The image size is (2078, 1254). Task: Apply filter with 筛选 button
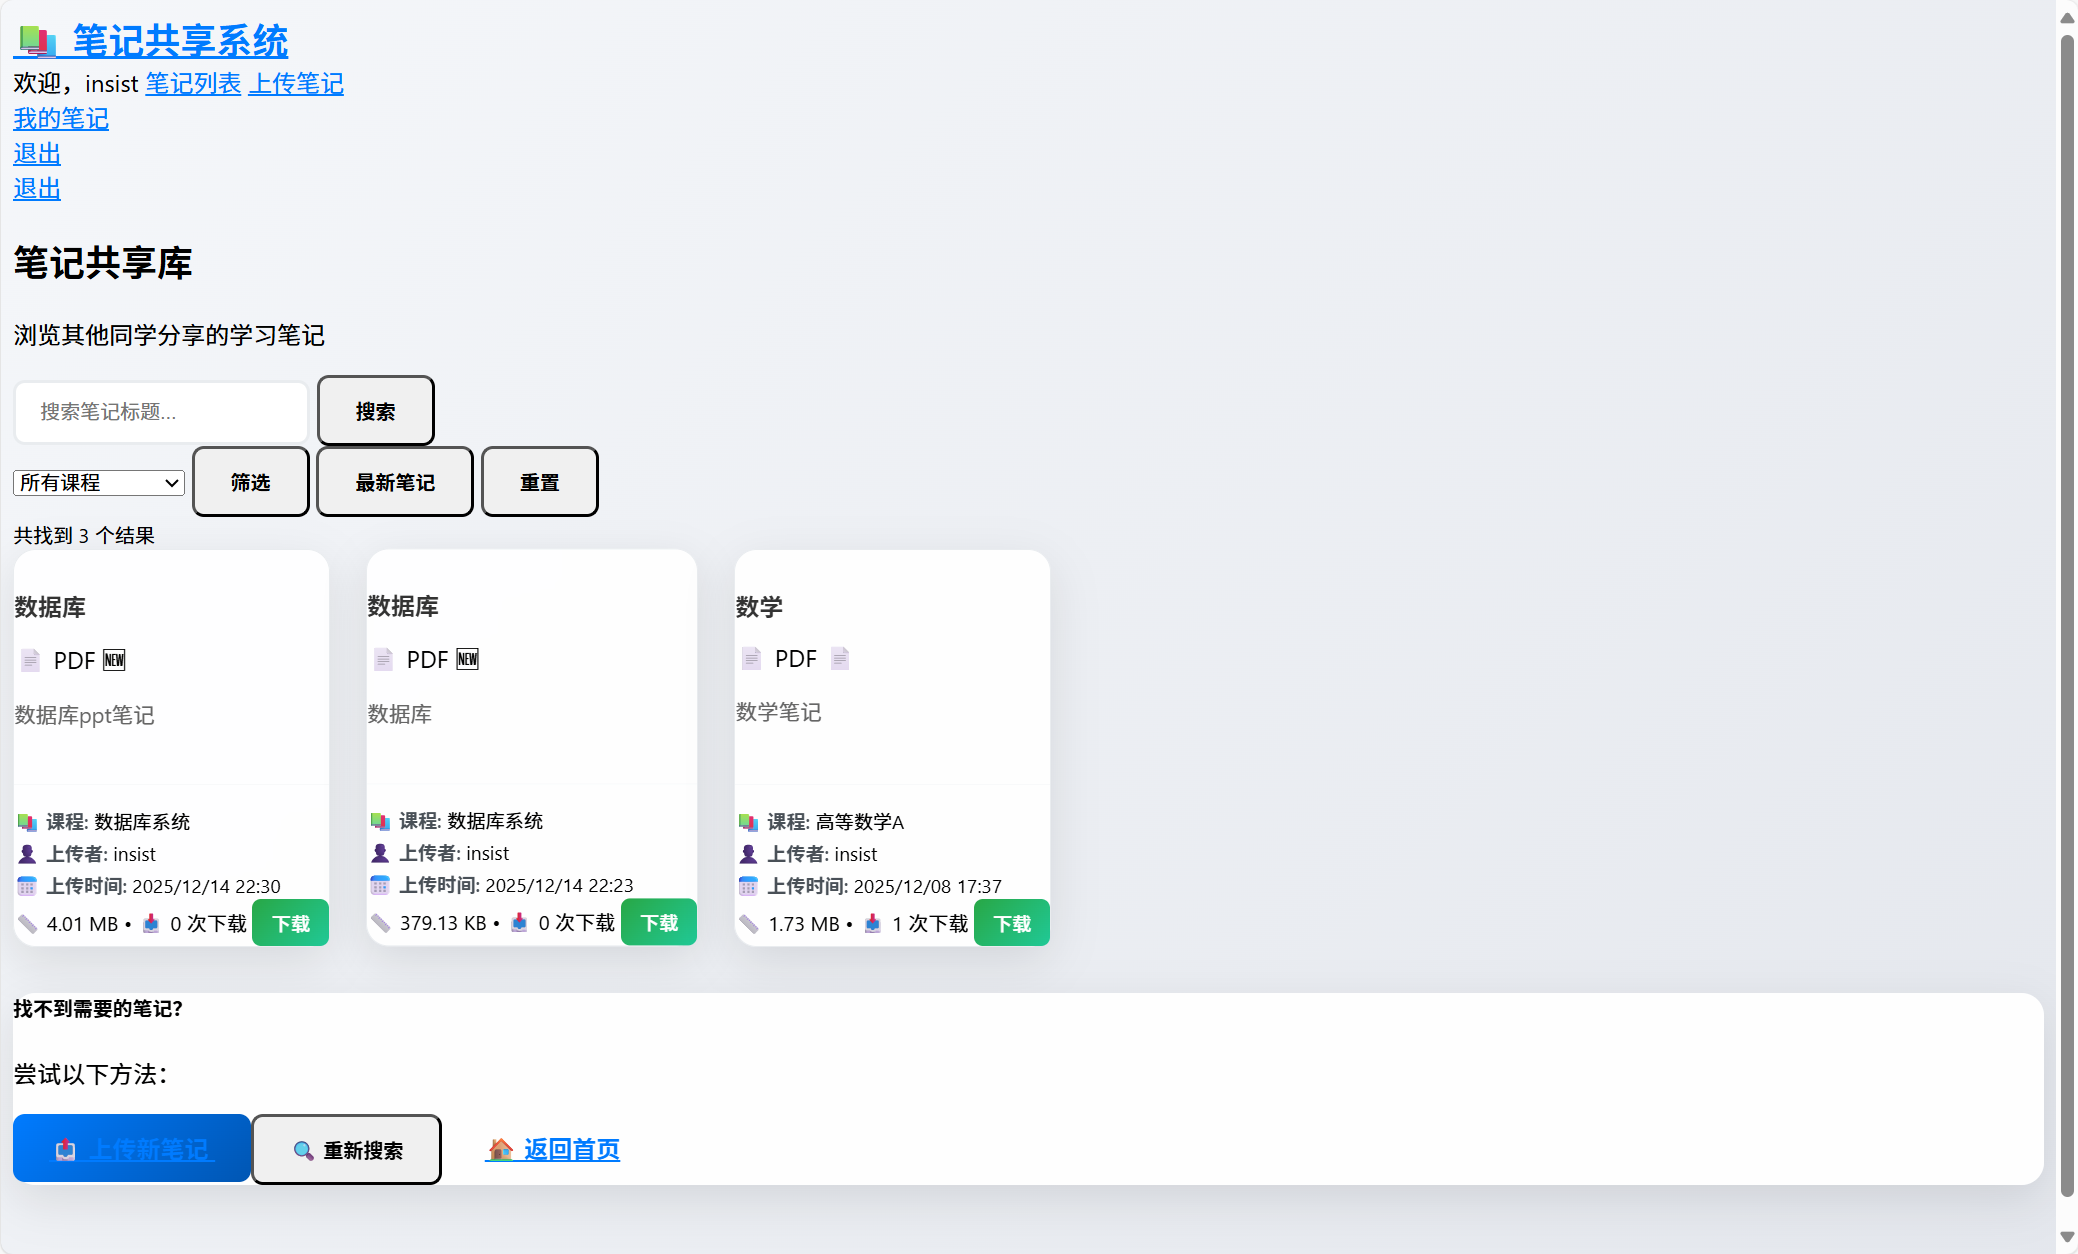[251, 482]
